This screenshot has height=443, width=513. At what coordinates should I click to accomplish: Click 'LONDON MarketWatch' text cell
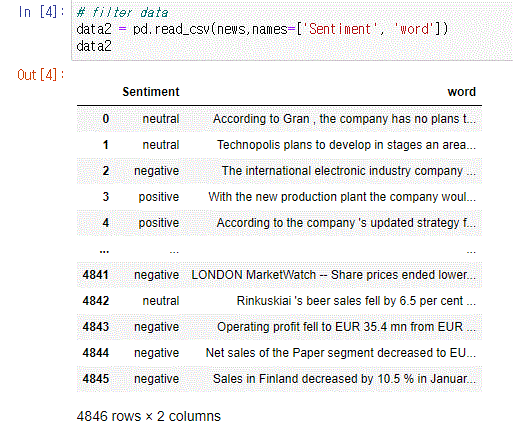click(x=334, y=275)
